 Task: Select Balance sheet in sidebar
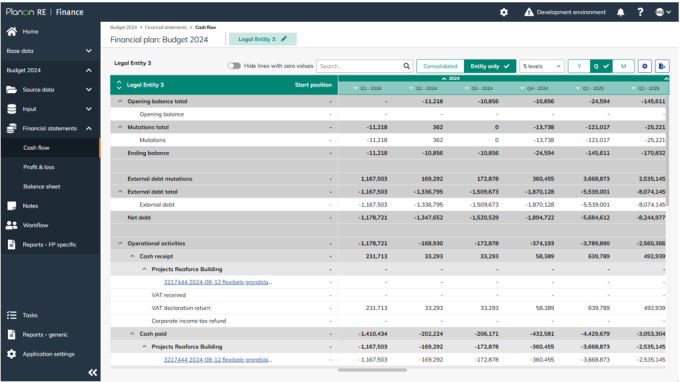click(x=42, y=186)
